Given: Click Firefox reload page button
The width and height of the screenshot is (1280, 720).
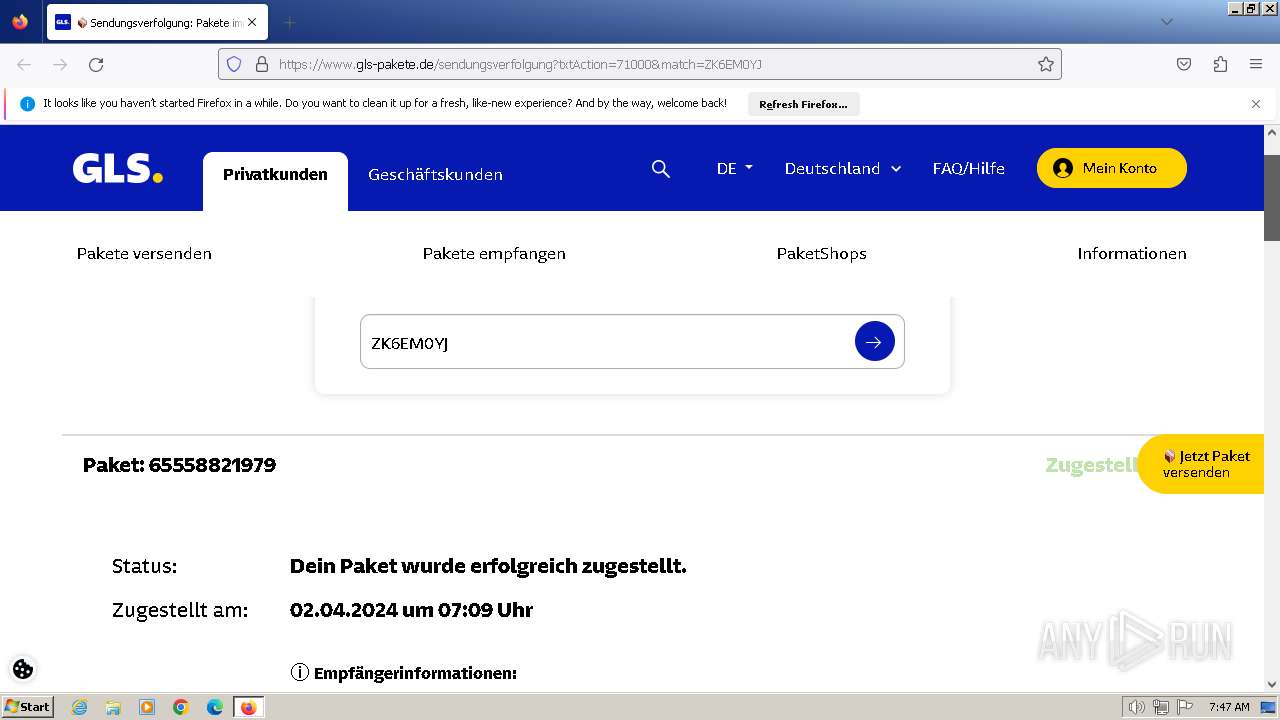Looking at the screenshot, I should 96,64.
